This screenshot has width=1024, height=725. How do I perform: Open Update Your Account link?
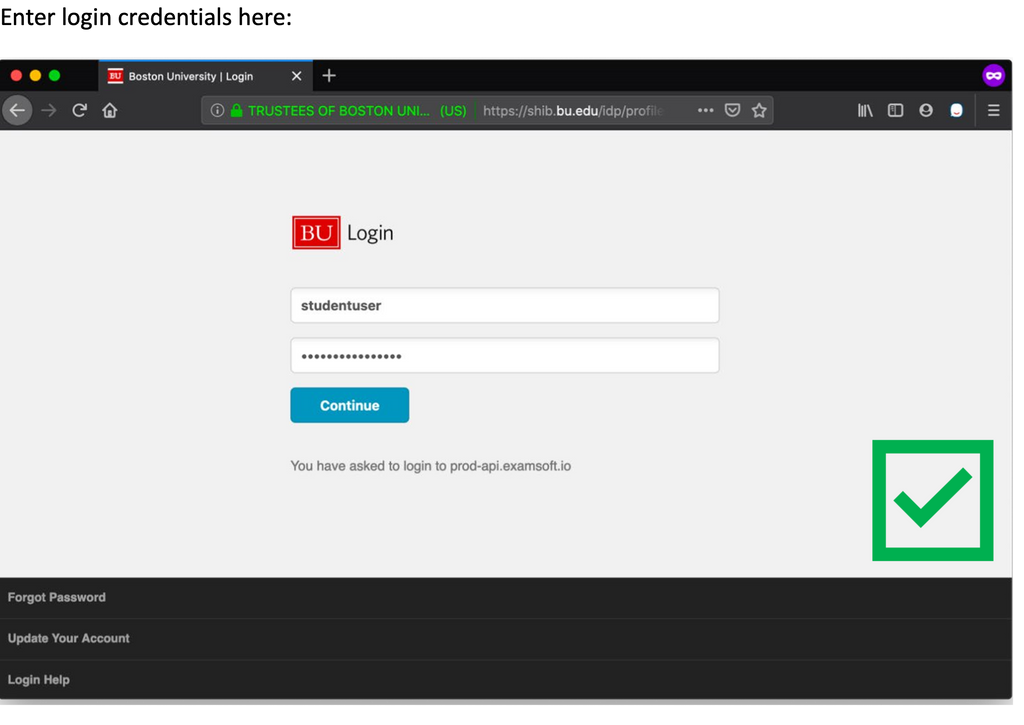pos(69,638)
